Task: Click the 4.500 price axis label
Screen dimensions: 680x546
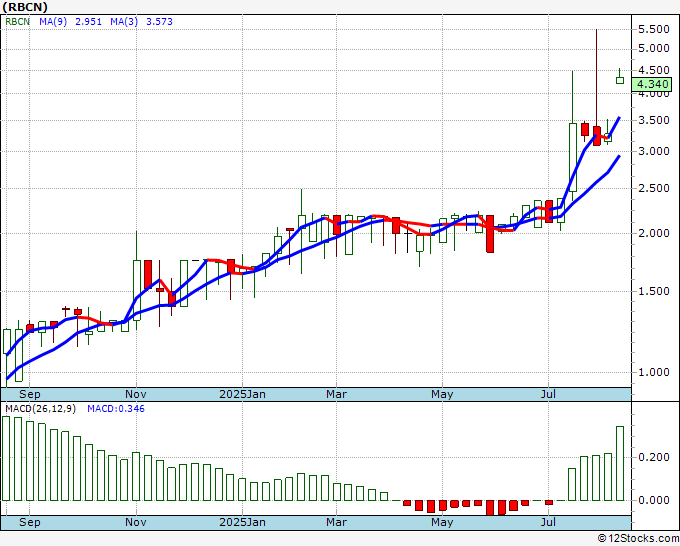Action: coord(654,70)
